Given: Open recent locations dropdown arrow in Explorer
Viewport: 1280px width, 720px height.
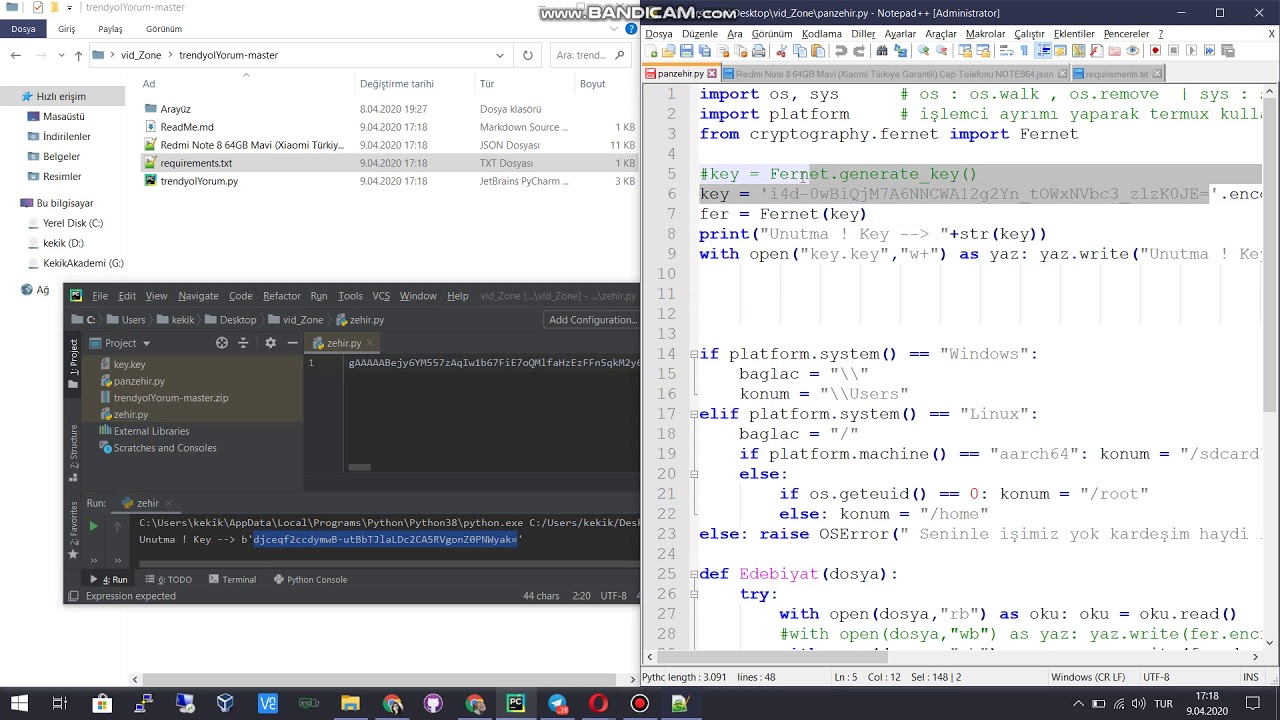Looking at the screenshot, I should coord(62,55).
